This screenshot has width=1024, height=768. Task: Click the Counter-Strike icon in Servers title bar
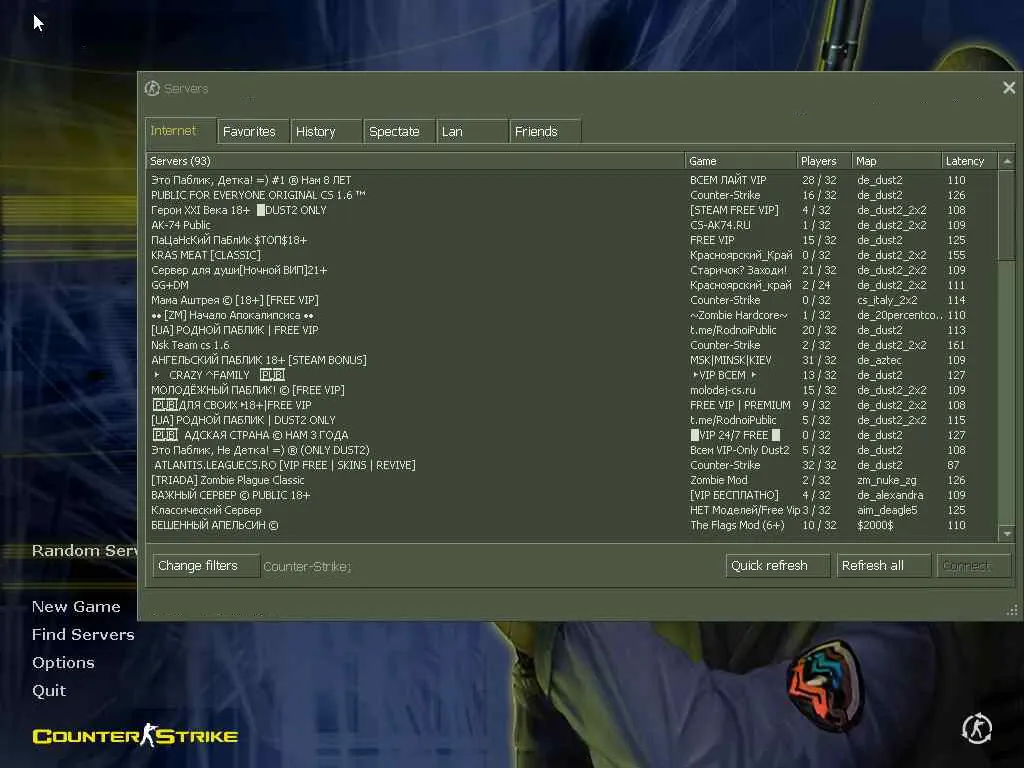coord(152,88)
